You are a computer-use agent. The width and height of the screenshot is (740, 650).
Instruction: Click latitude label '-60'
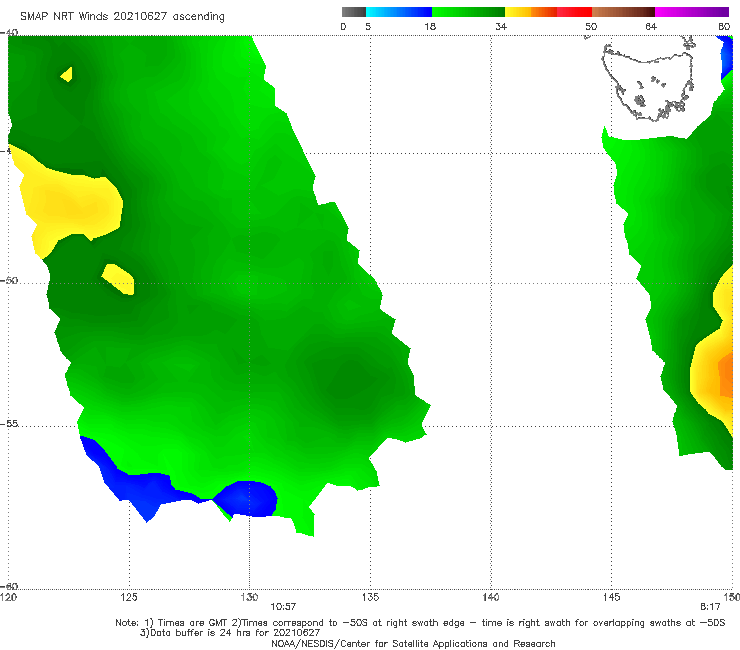(9, 586)
